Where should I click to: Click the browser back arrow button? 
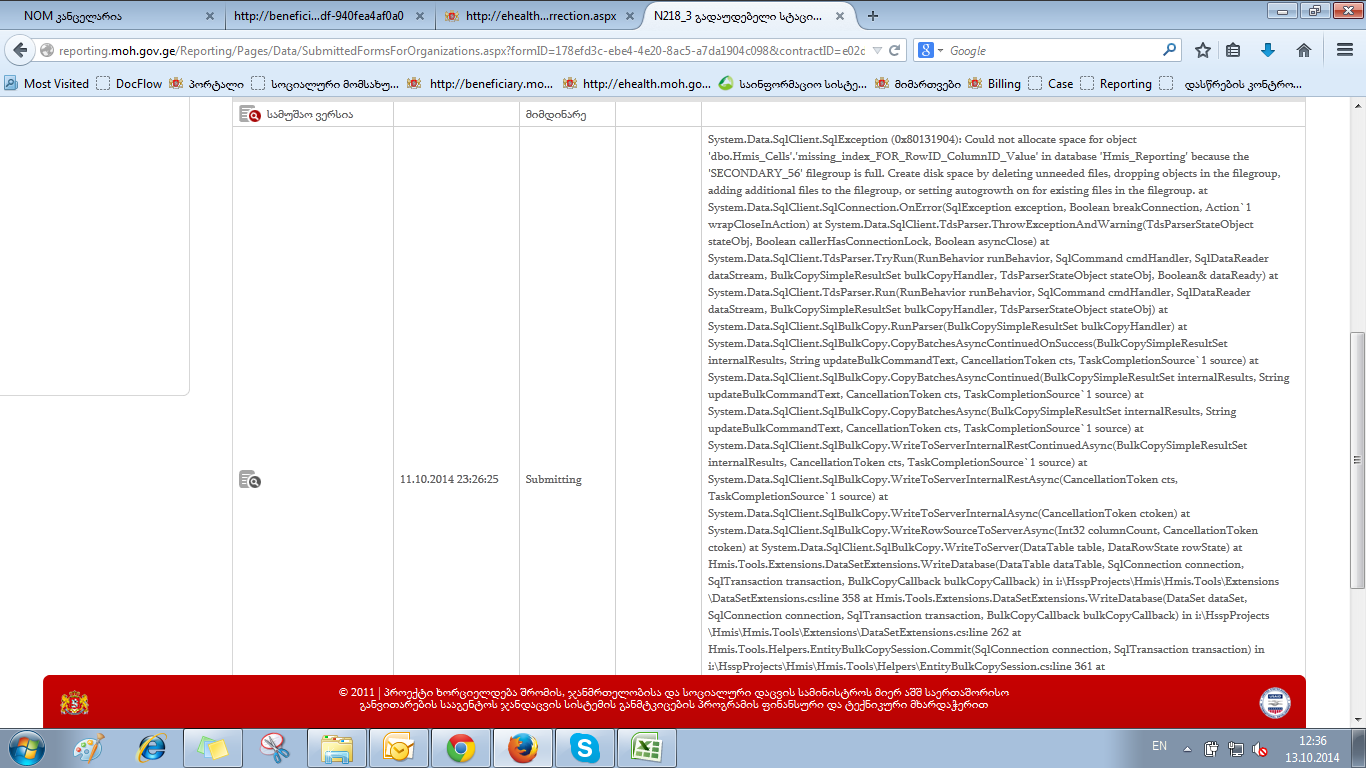[21, 51]
